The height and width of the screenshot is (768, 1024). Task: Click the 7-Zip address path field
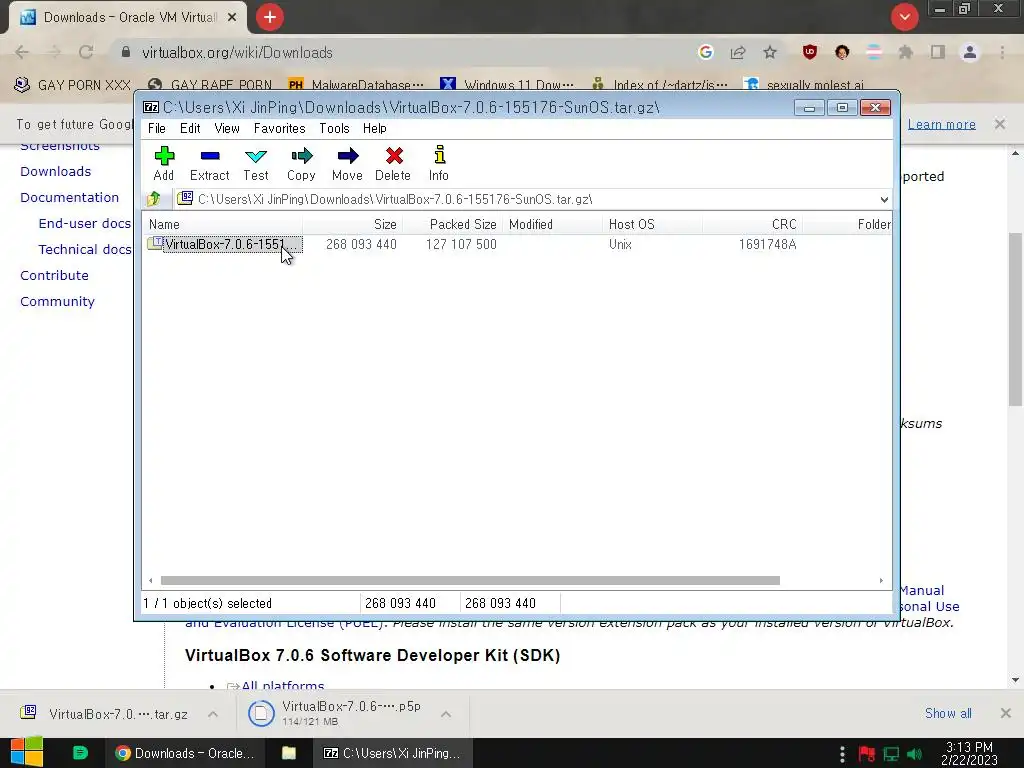click(526, 199)
